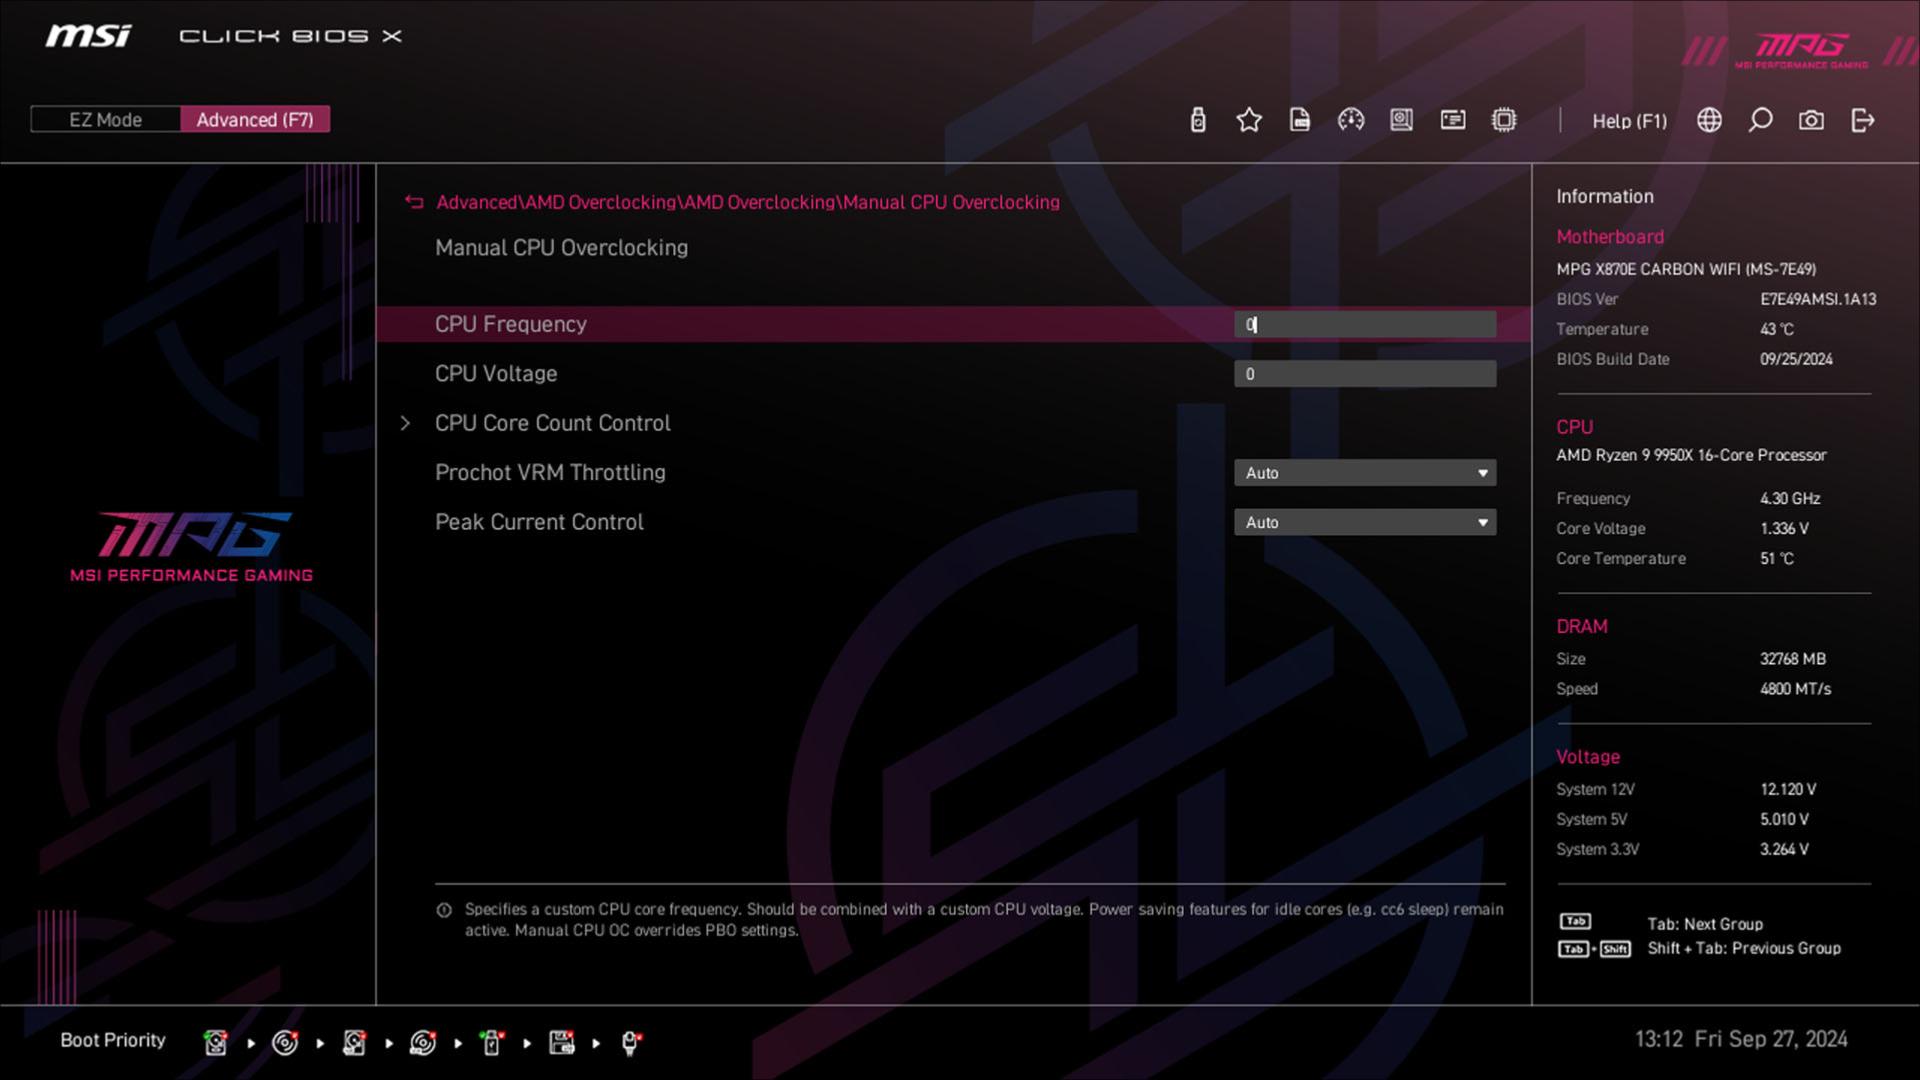Click the date and time display
This screenshot has height=1080, width=1920.
point(1741,1039)
